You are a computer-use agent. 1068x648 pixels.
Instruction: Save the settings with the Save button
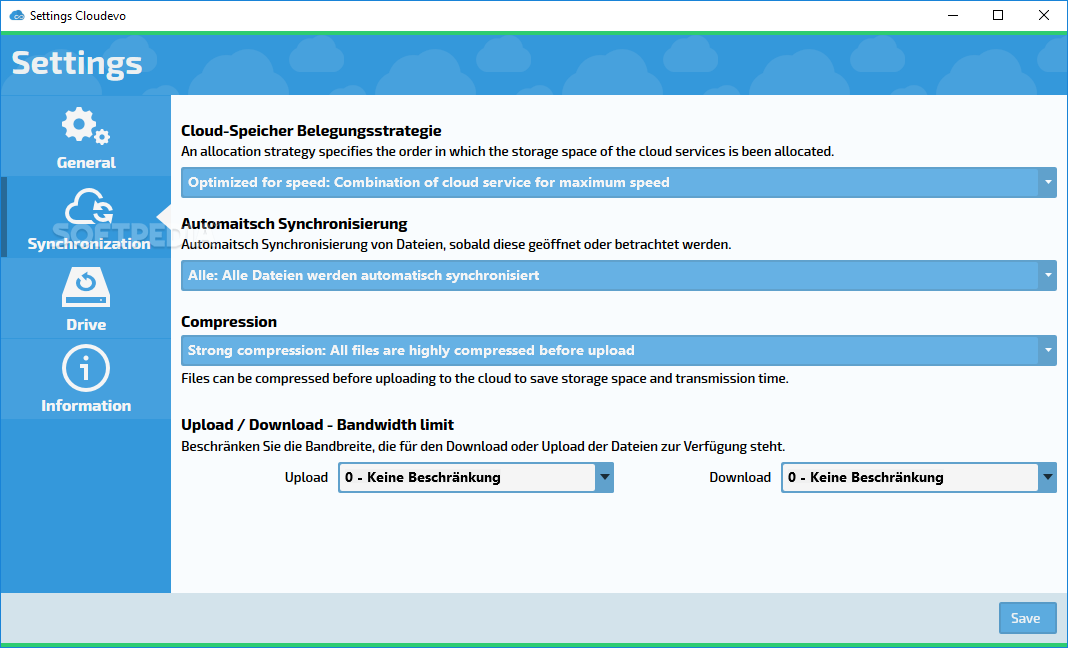1027,618
